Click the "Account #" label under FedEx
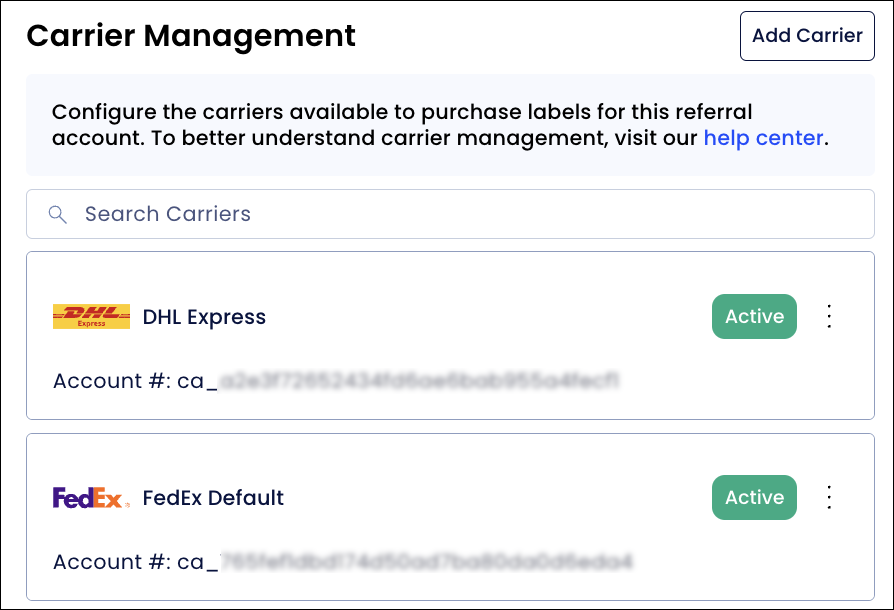The image size is (894, 610). coord(112,562)
